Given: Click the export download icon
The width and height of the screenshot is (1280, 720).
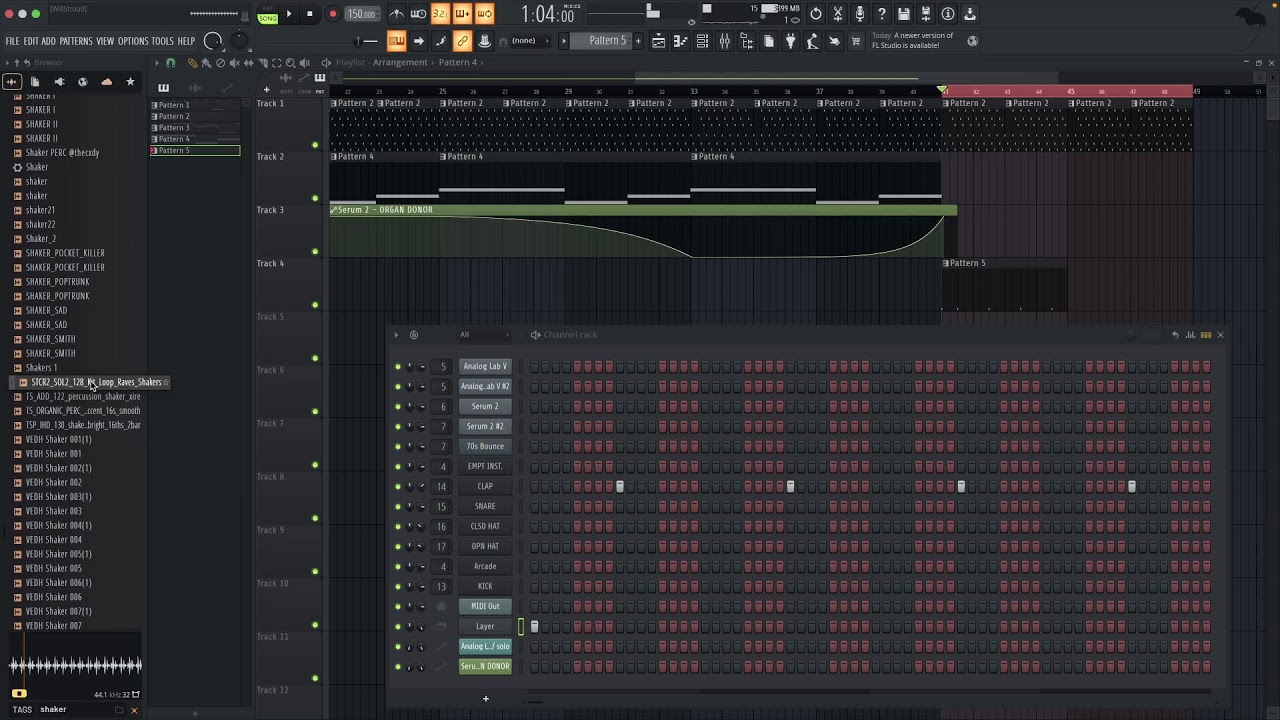Looking at the screenshot, I should click(970, 14).
